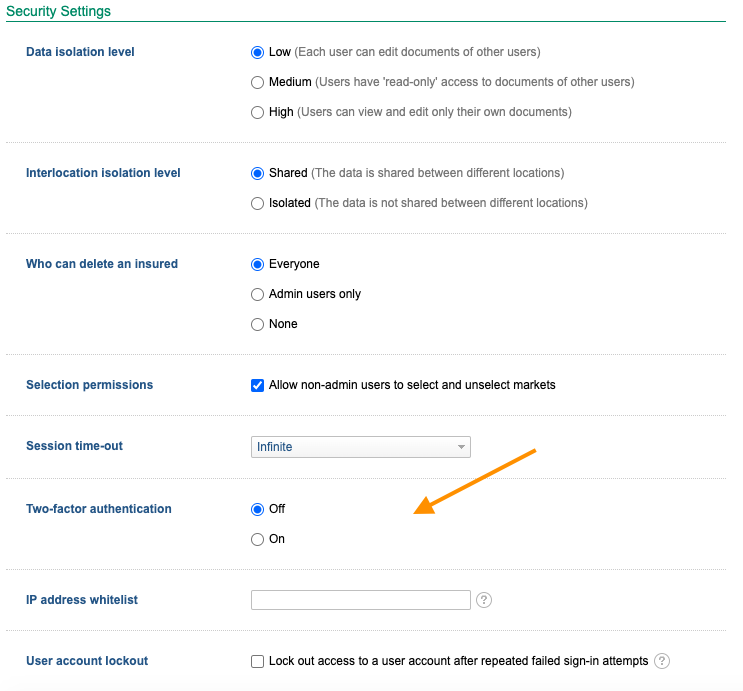Choose Medium data isolation level
The height and width of the screenshot is (691, 743).
click(x=258, y=82)
